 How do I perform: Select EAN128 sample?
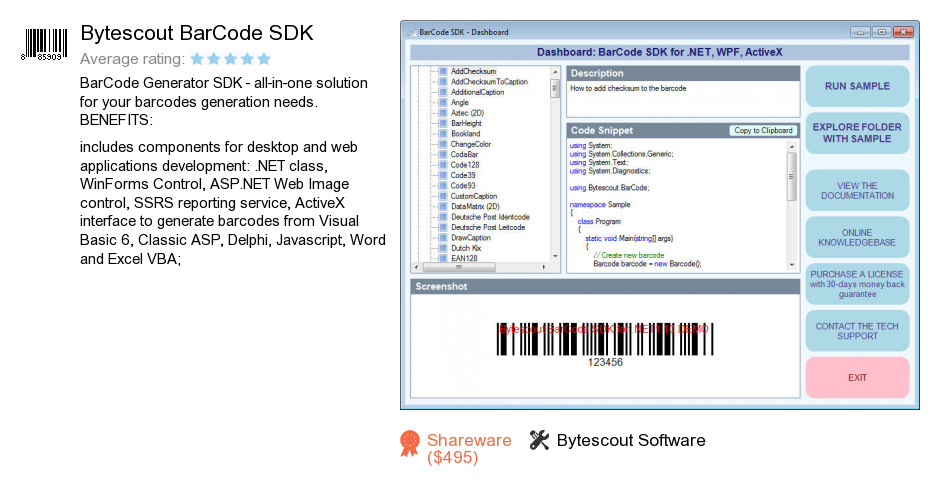(464, 258)
